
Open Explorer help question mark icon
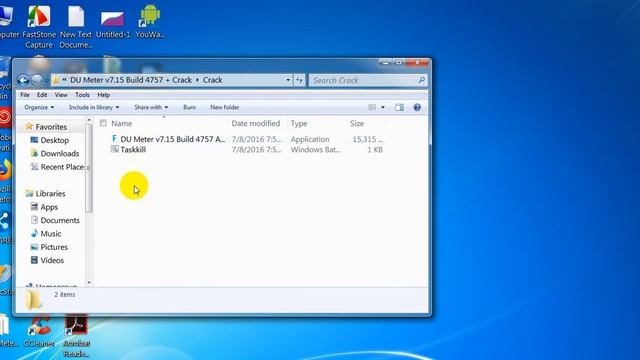(x=417, y=107)
